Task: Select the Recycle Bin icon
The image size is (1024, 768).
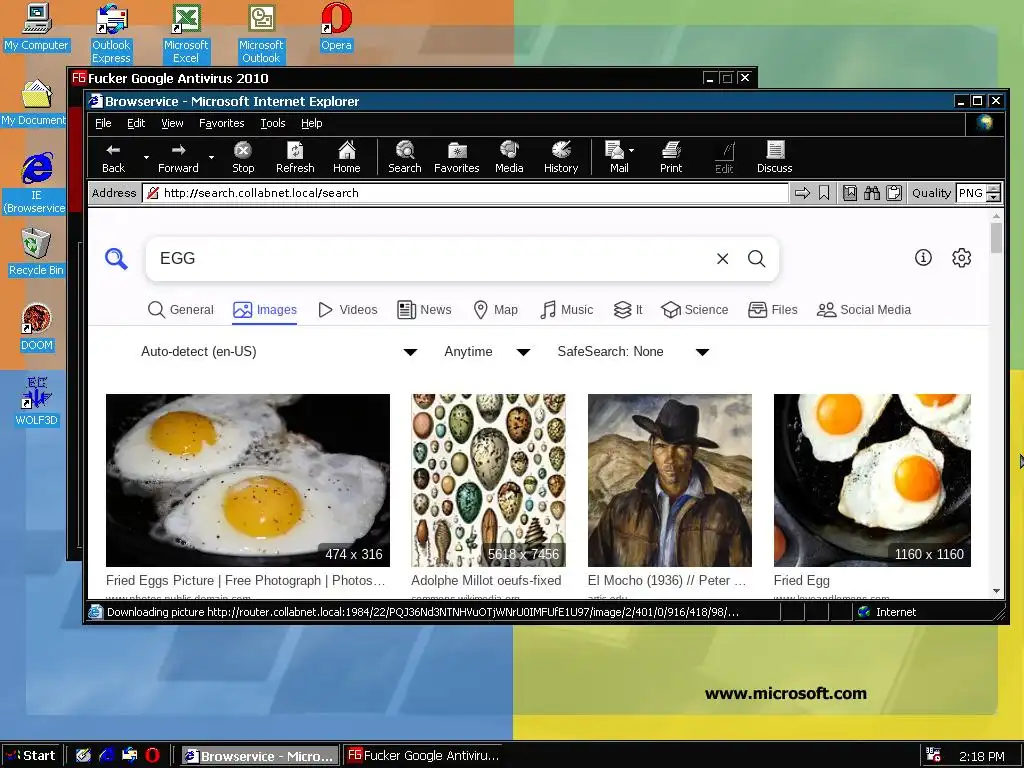Action: pos(36,252)
